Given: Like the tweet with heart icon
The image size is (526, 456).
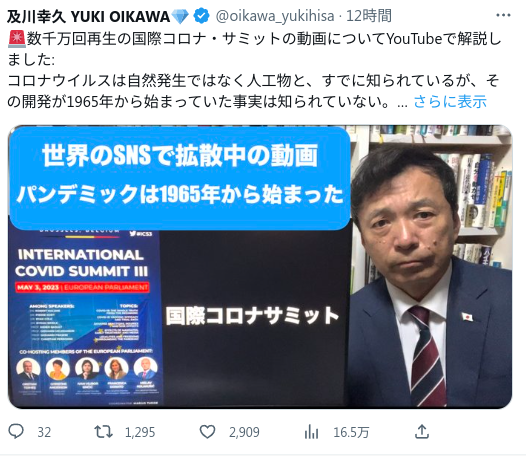Looking at the screenshot, I should [207, 432].
